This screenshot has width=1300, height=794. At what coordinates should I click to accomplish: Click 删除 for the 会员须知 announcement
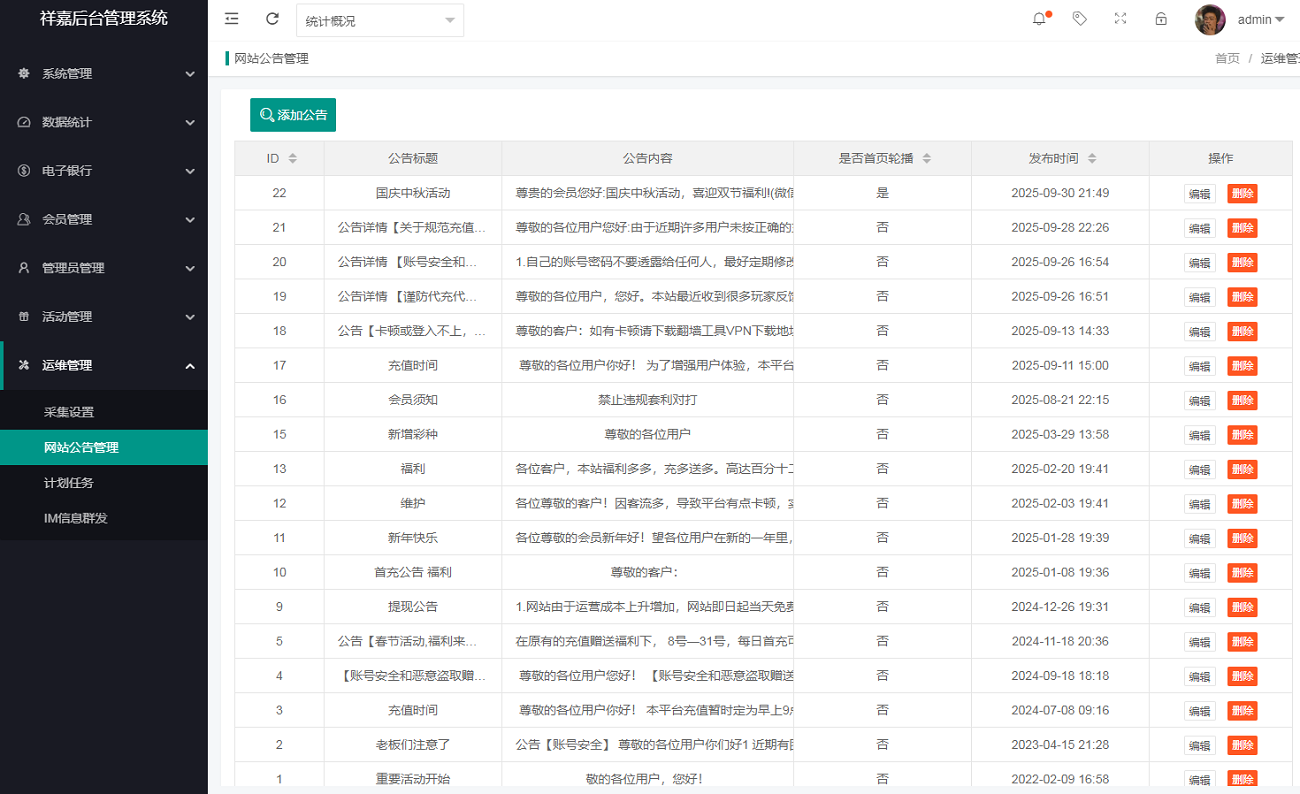1242,401
